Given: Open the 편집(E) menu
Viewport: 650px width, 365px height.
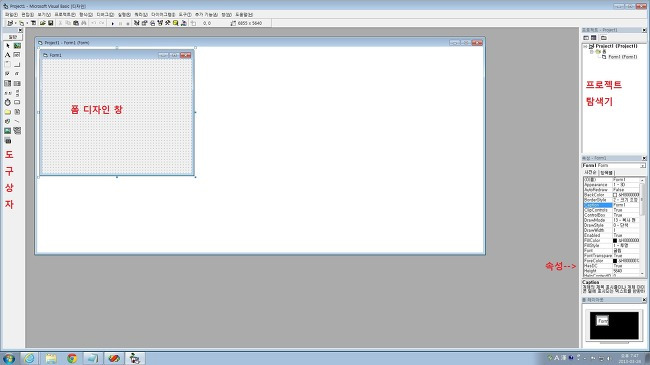Looking at the screenshot, I should click(x=27, y=15).
